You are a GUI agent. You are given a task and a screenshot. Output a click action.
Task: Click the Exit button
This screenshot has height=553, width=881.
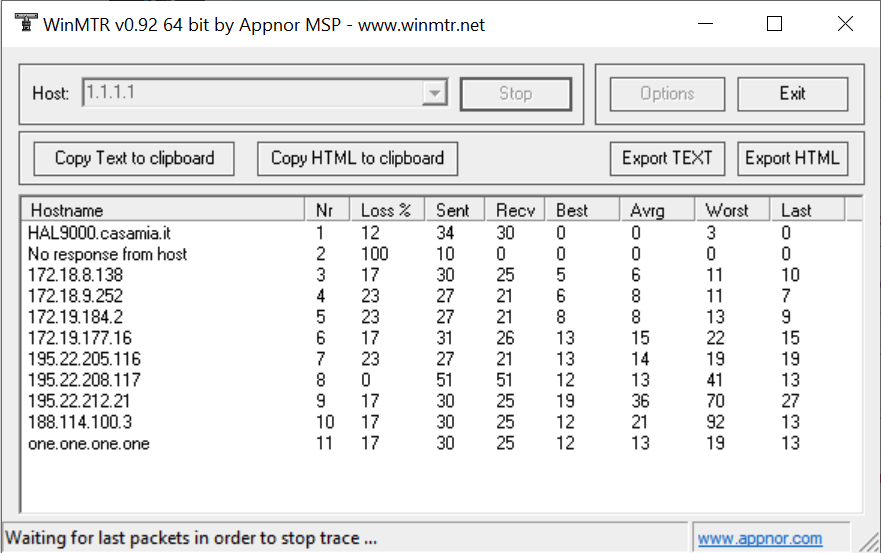pyautogui.click(x=792, y=94)
